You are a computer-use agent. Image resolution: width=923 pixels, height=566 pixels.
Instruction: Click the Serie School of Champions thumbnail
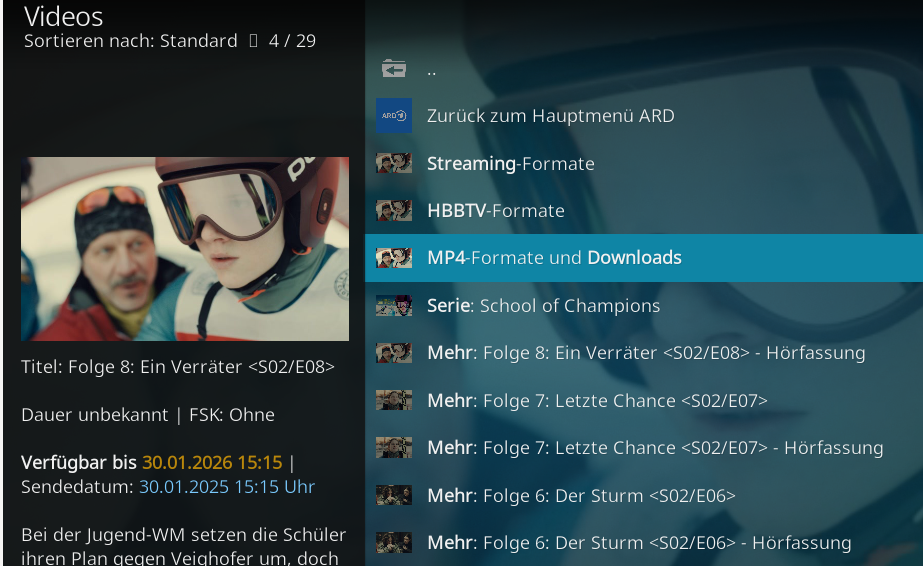tap(394, 305)
